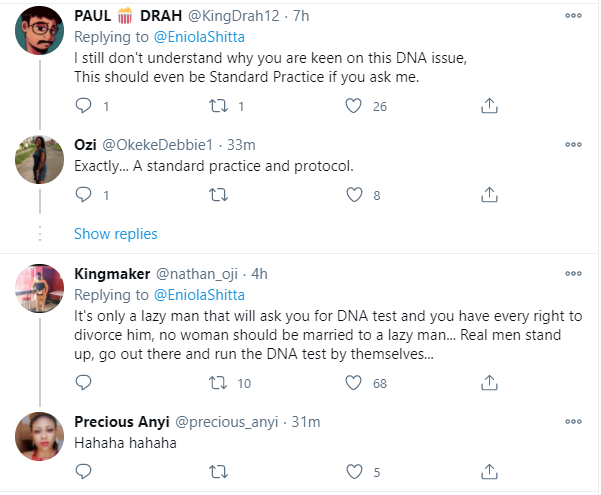Image resolution: width=601 pixels, height=495 pixels.
Task: View Kingmaker's profile picture
Action: pyautogui.click(x=43, y=292)
